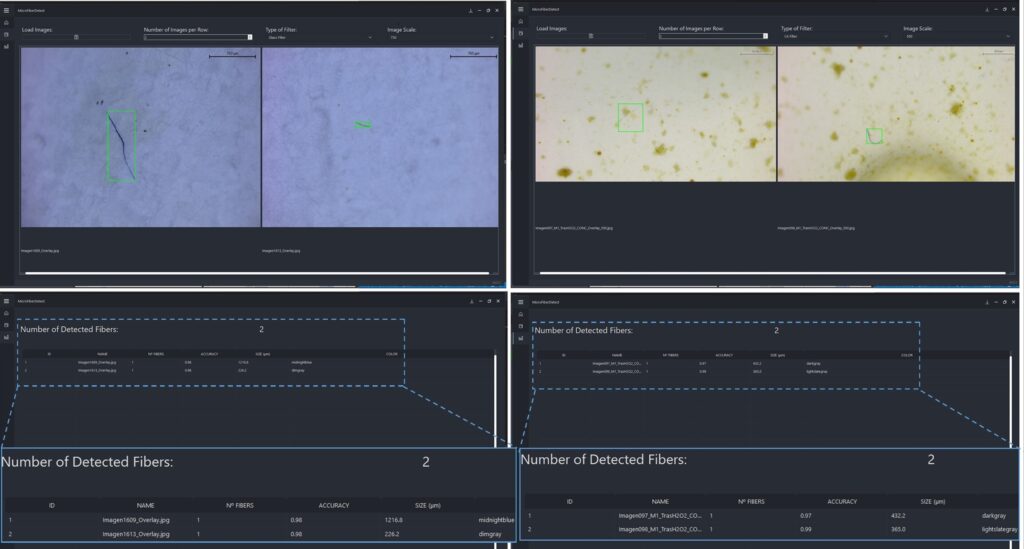Click blue microscope image with long dark fiber
The width and height of the screenshot is (1024, 549).
pyautogui.click(x=140, y=138)
